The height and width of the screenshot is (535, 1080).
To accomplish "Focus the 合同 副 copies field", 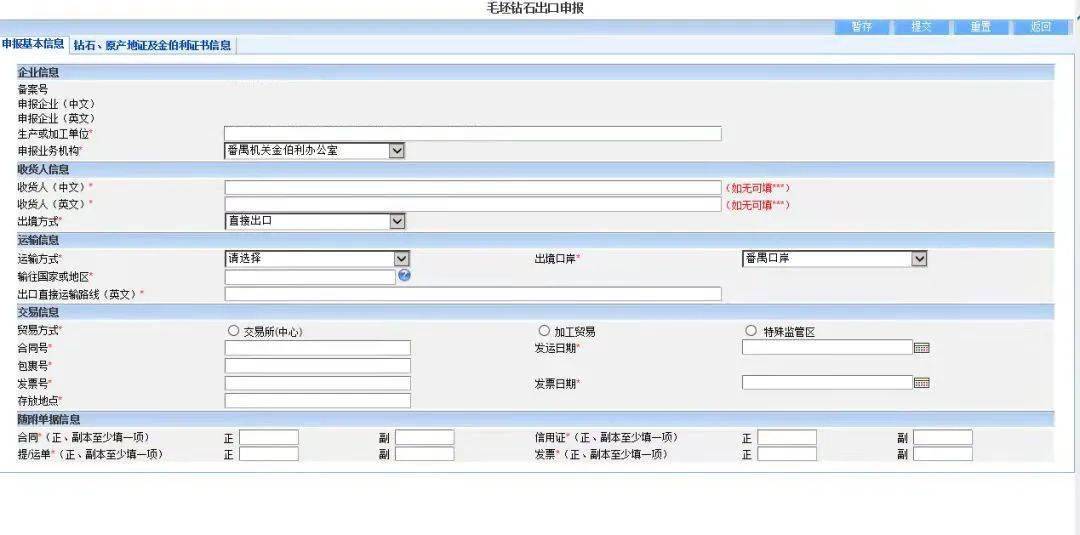I will coord(424,437).
